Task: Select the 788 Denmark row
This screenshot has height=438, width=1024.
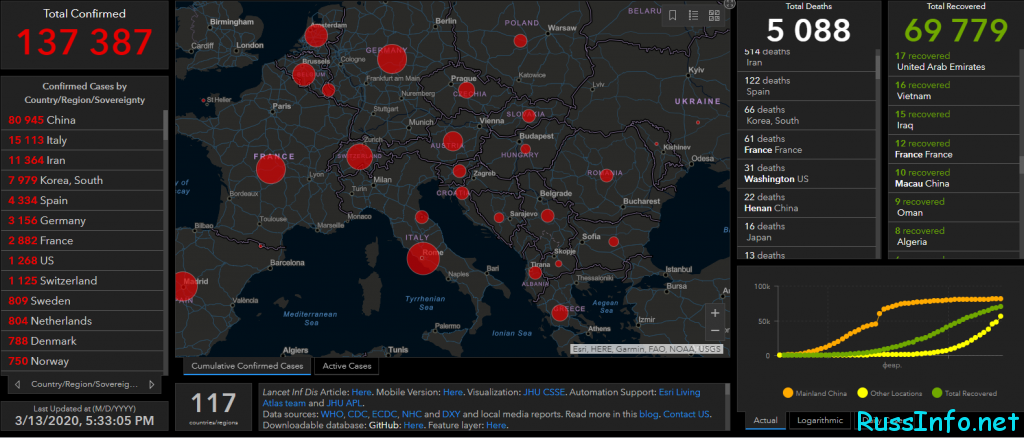Action: pyautogui.click(x=83, y=341)
